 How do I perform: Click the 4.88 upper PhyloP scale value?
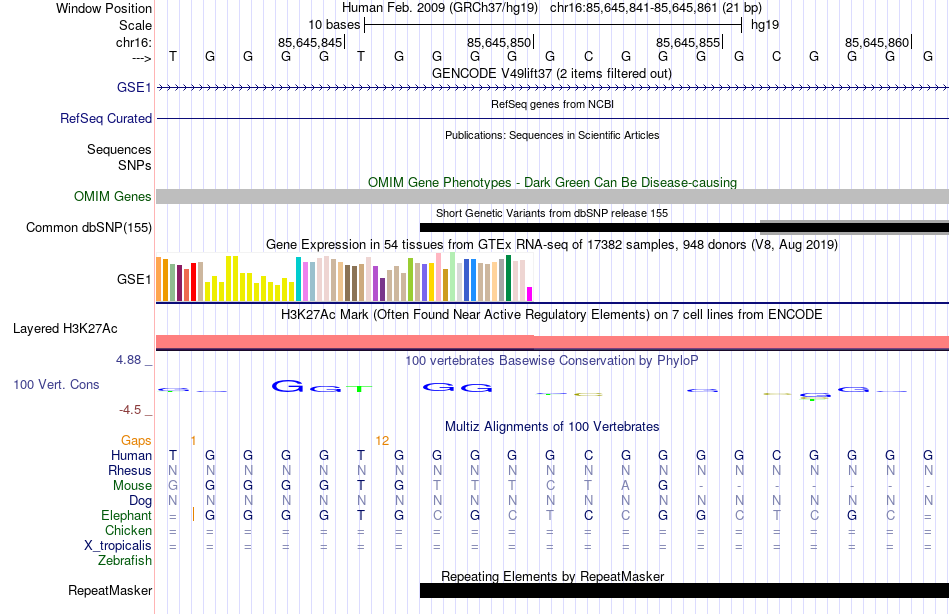click(128, 359)
